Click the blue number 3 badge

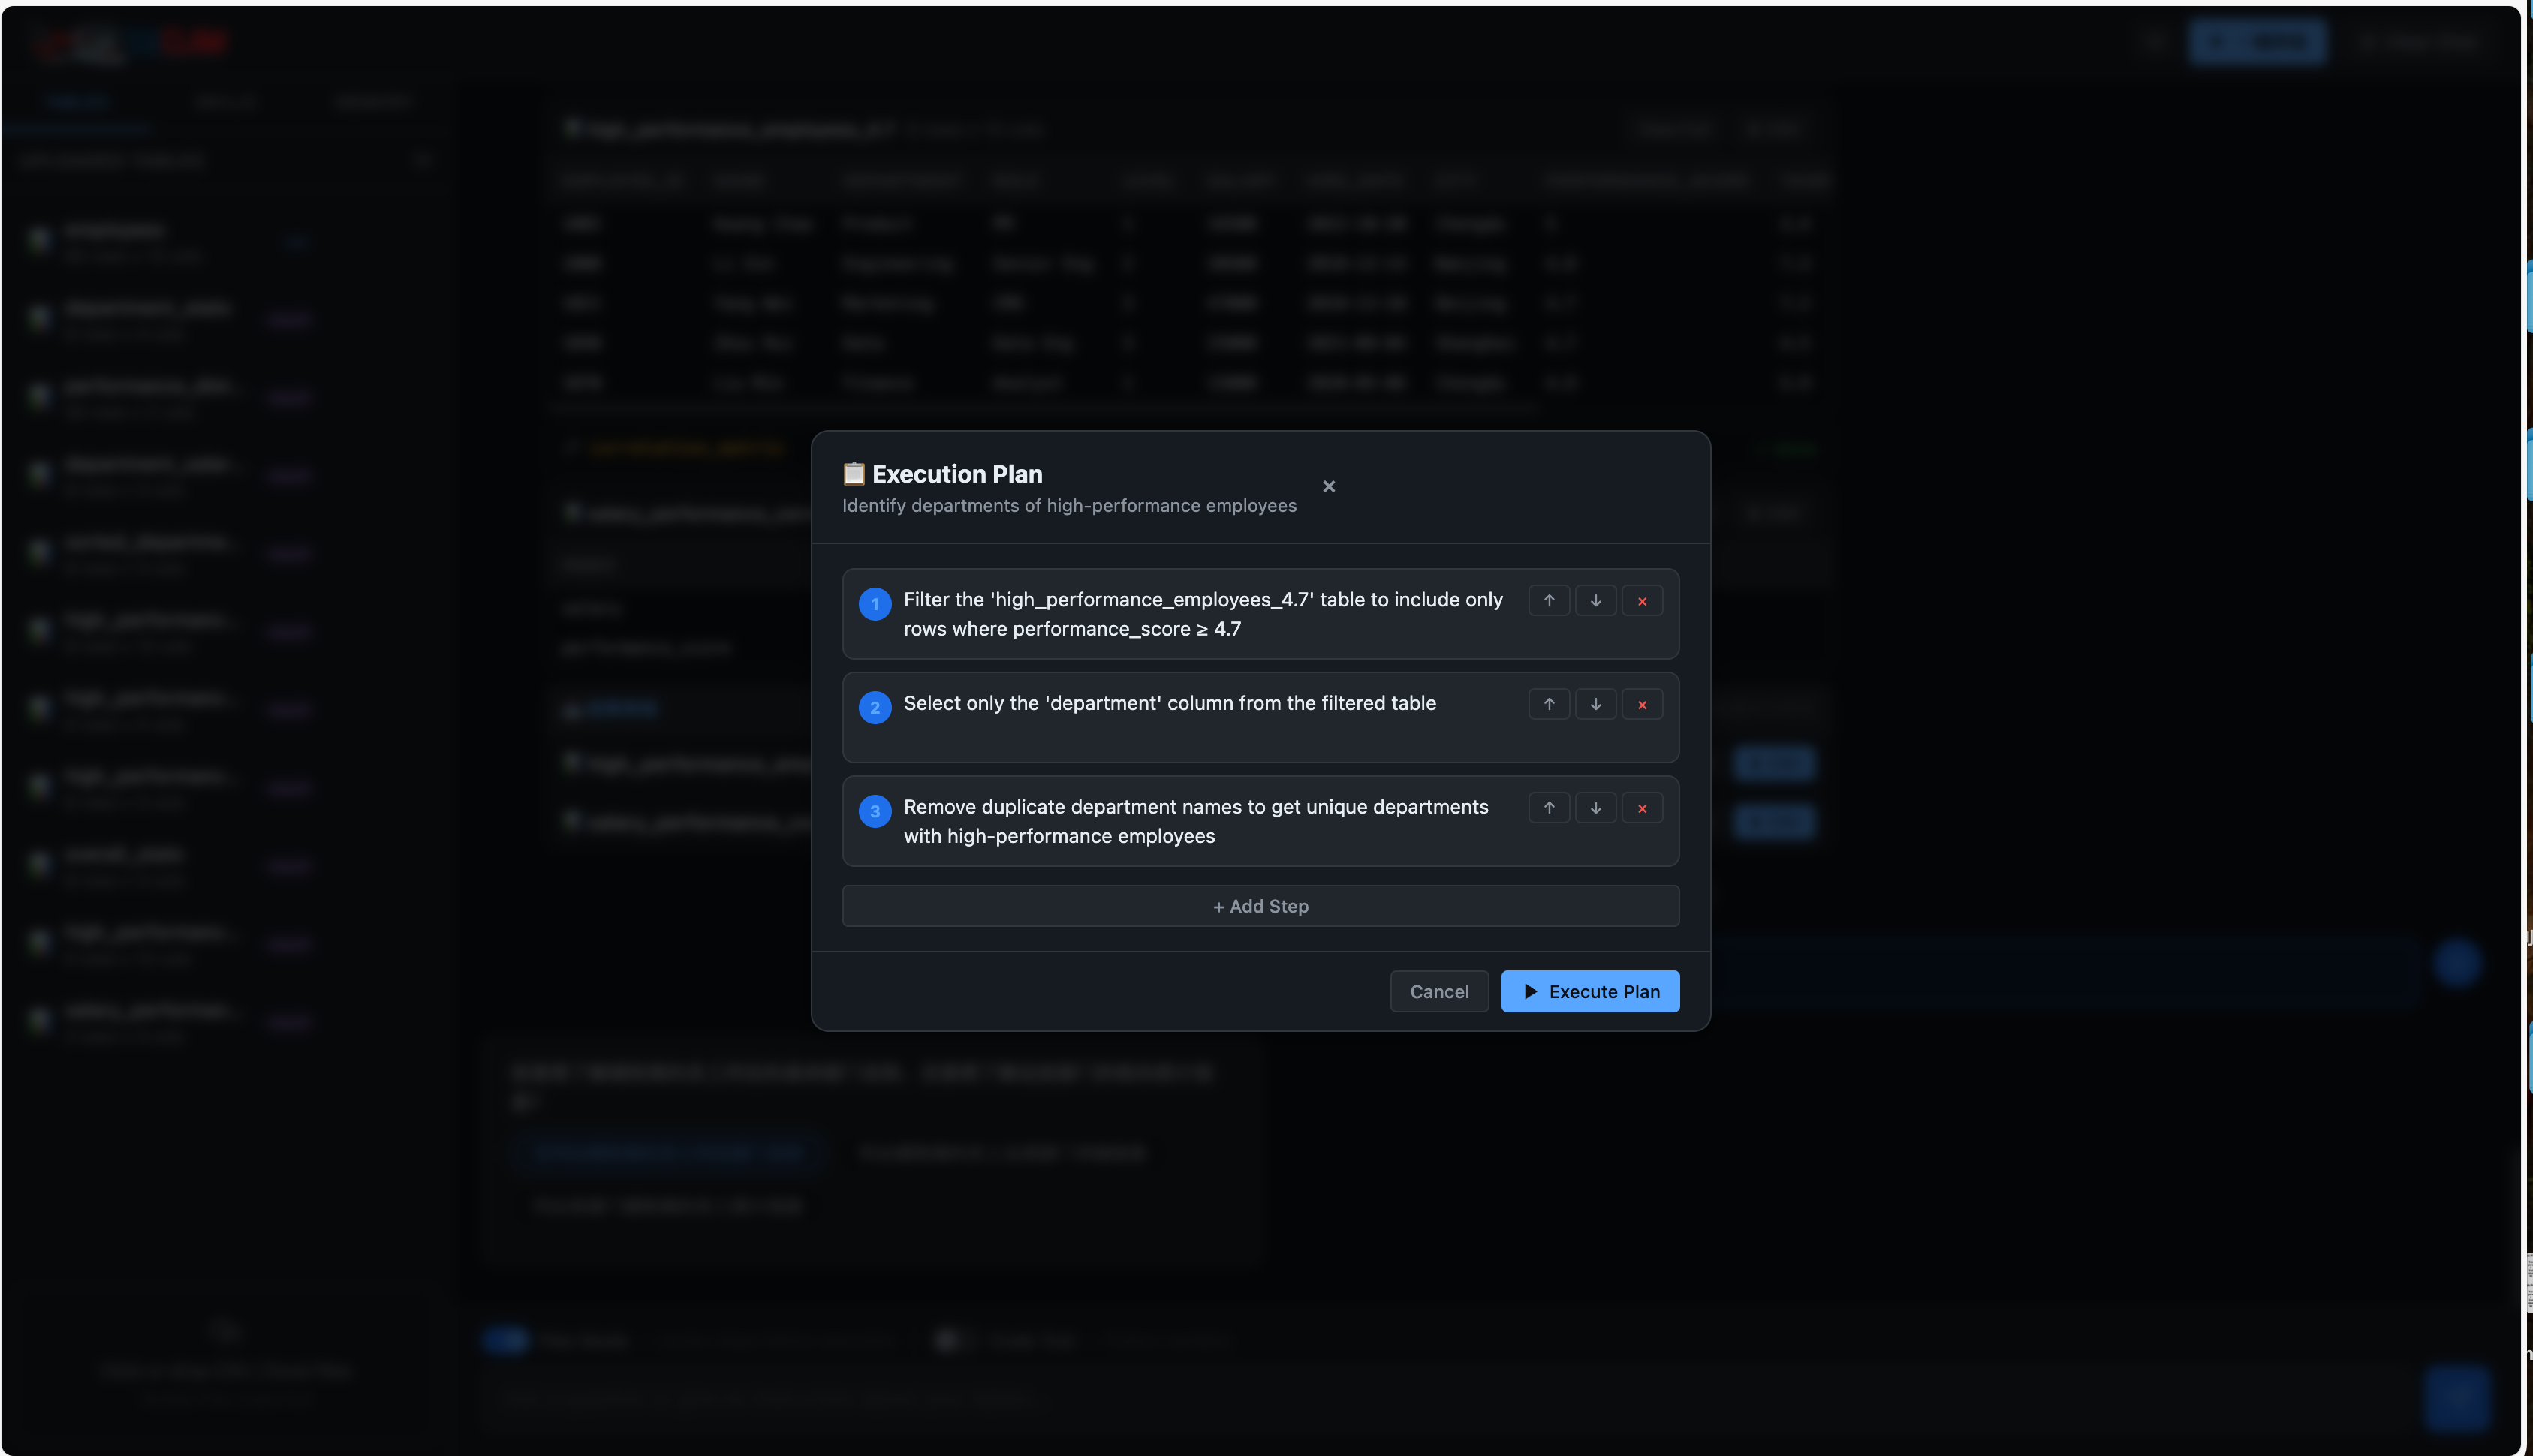click(874, 811)
